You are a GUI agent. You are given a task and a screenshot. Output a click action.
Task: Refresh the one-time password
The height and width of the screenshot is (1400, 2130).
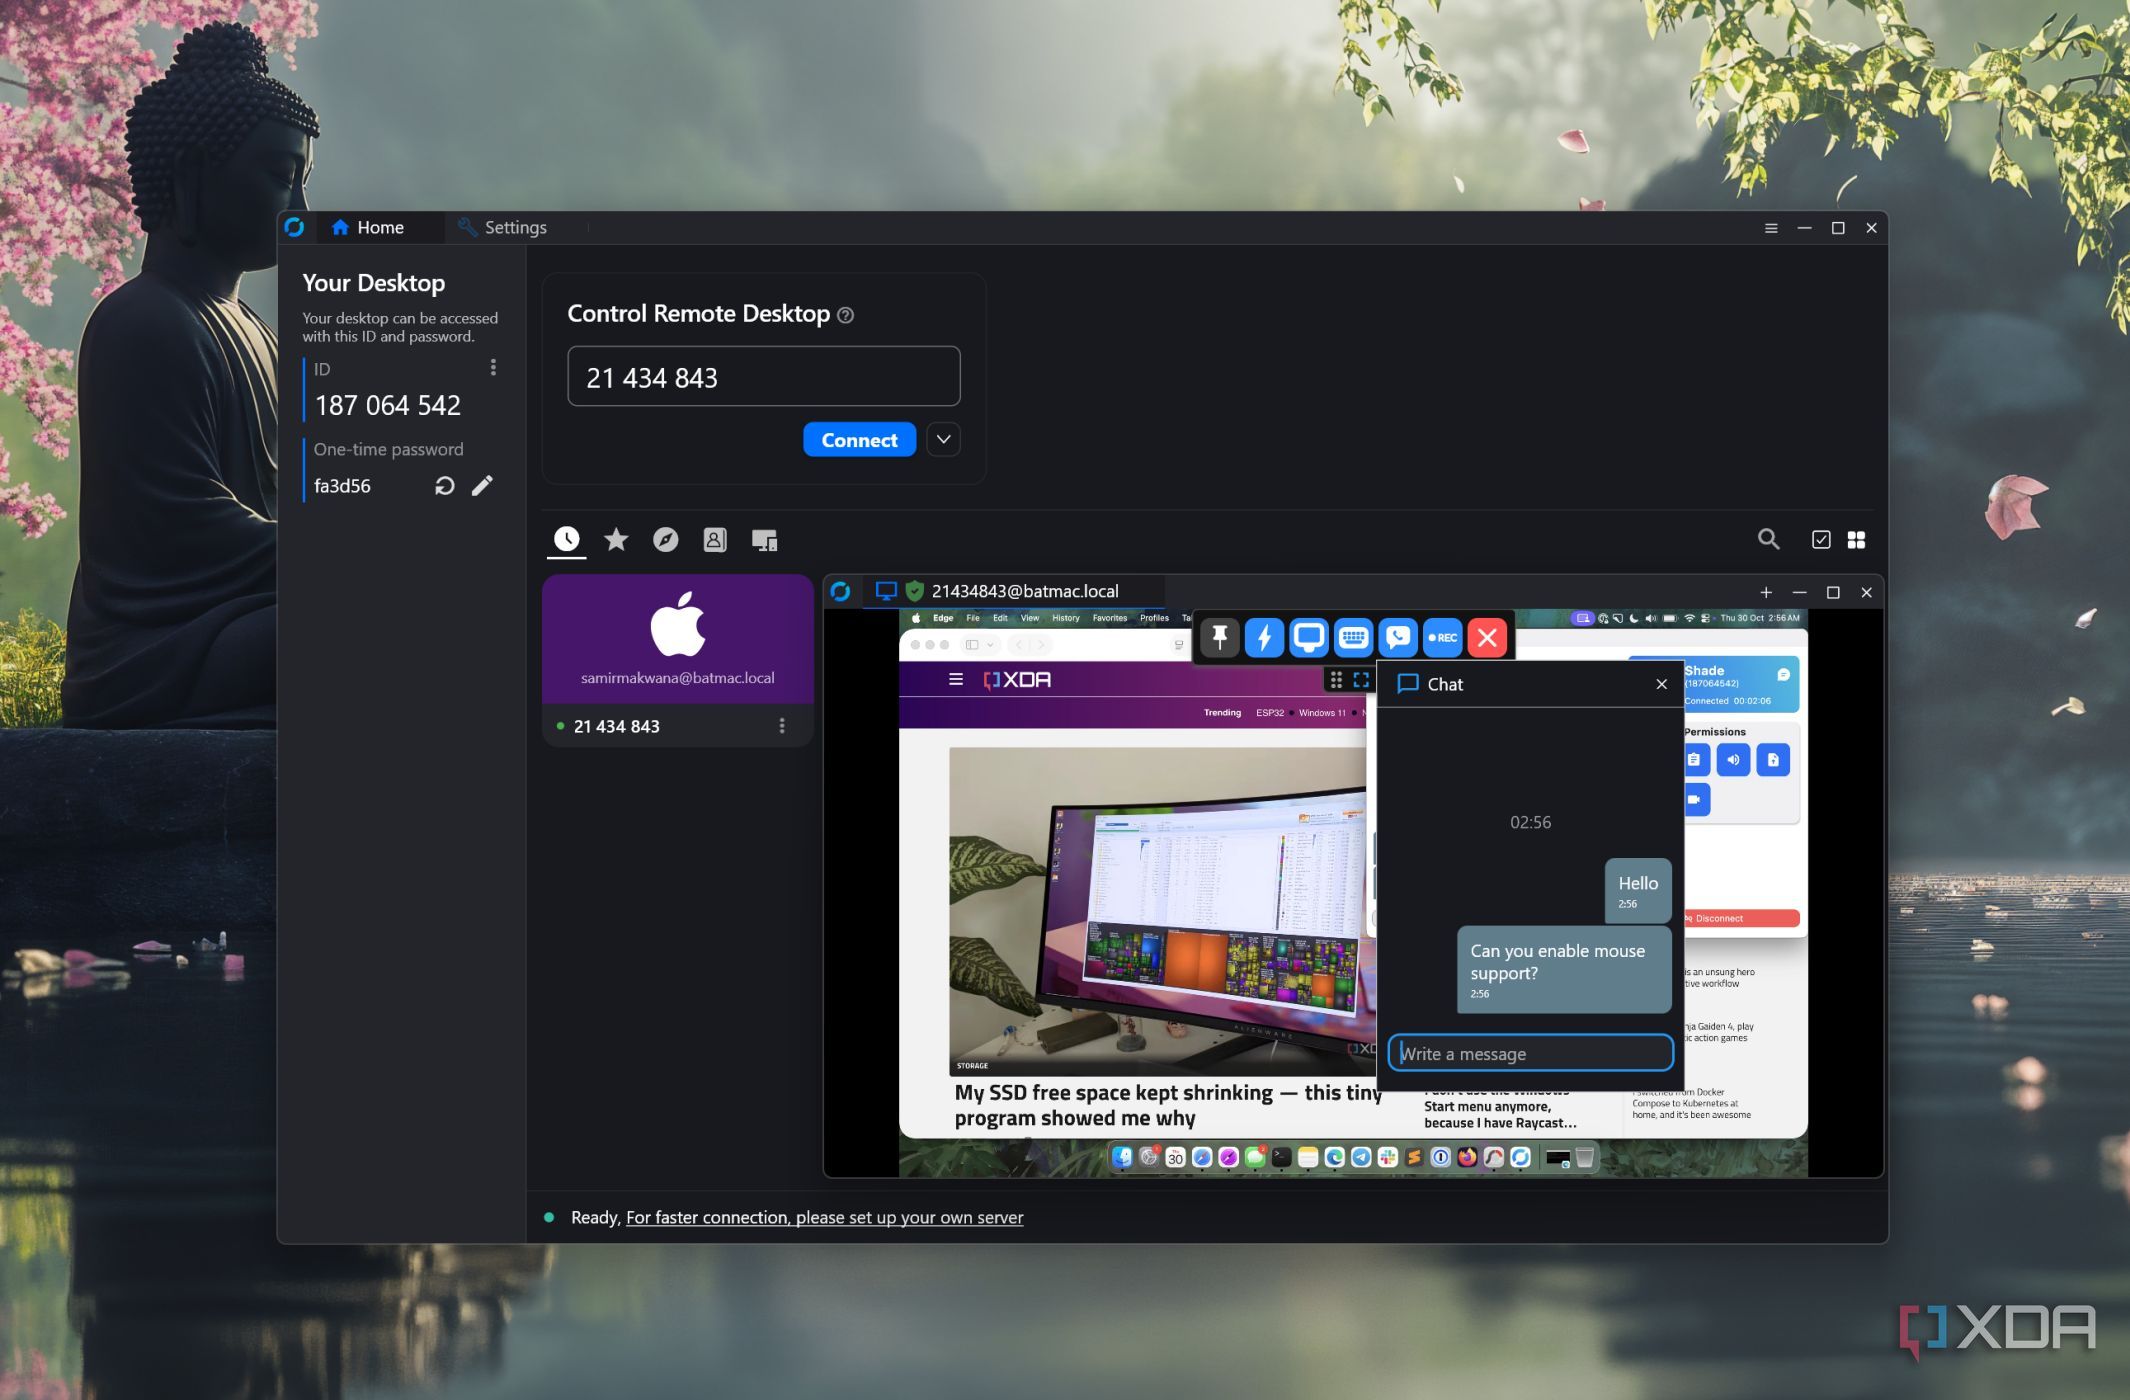pos(445,486)
